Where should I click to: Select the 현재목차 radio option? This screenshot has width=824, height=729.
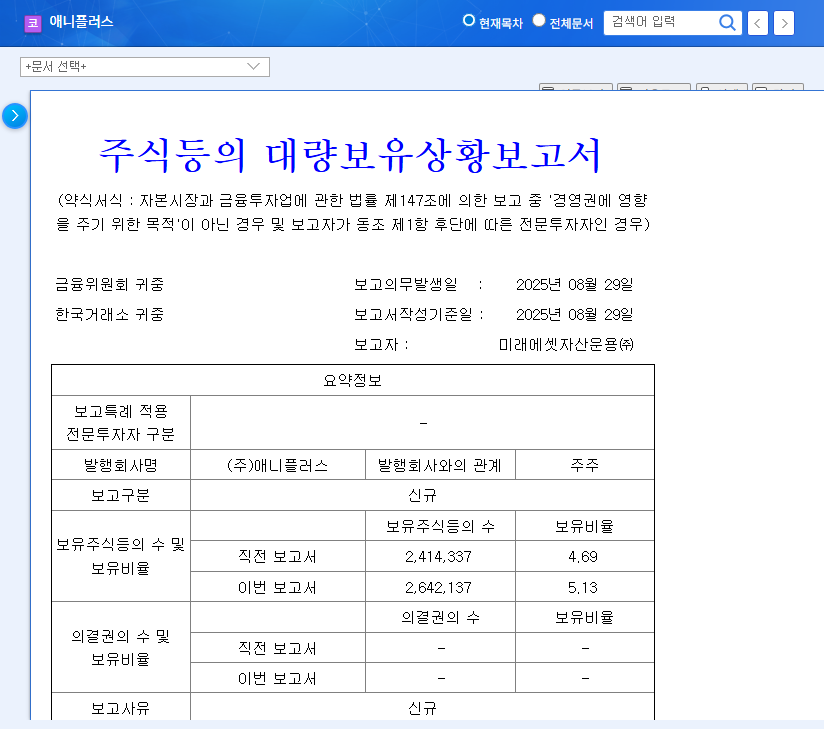pyautogui.click(x=468, y=20)
